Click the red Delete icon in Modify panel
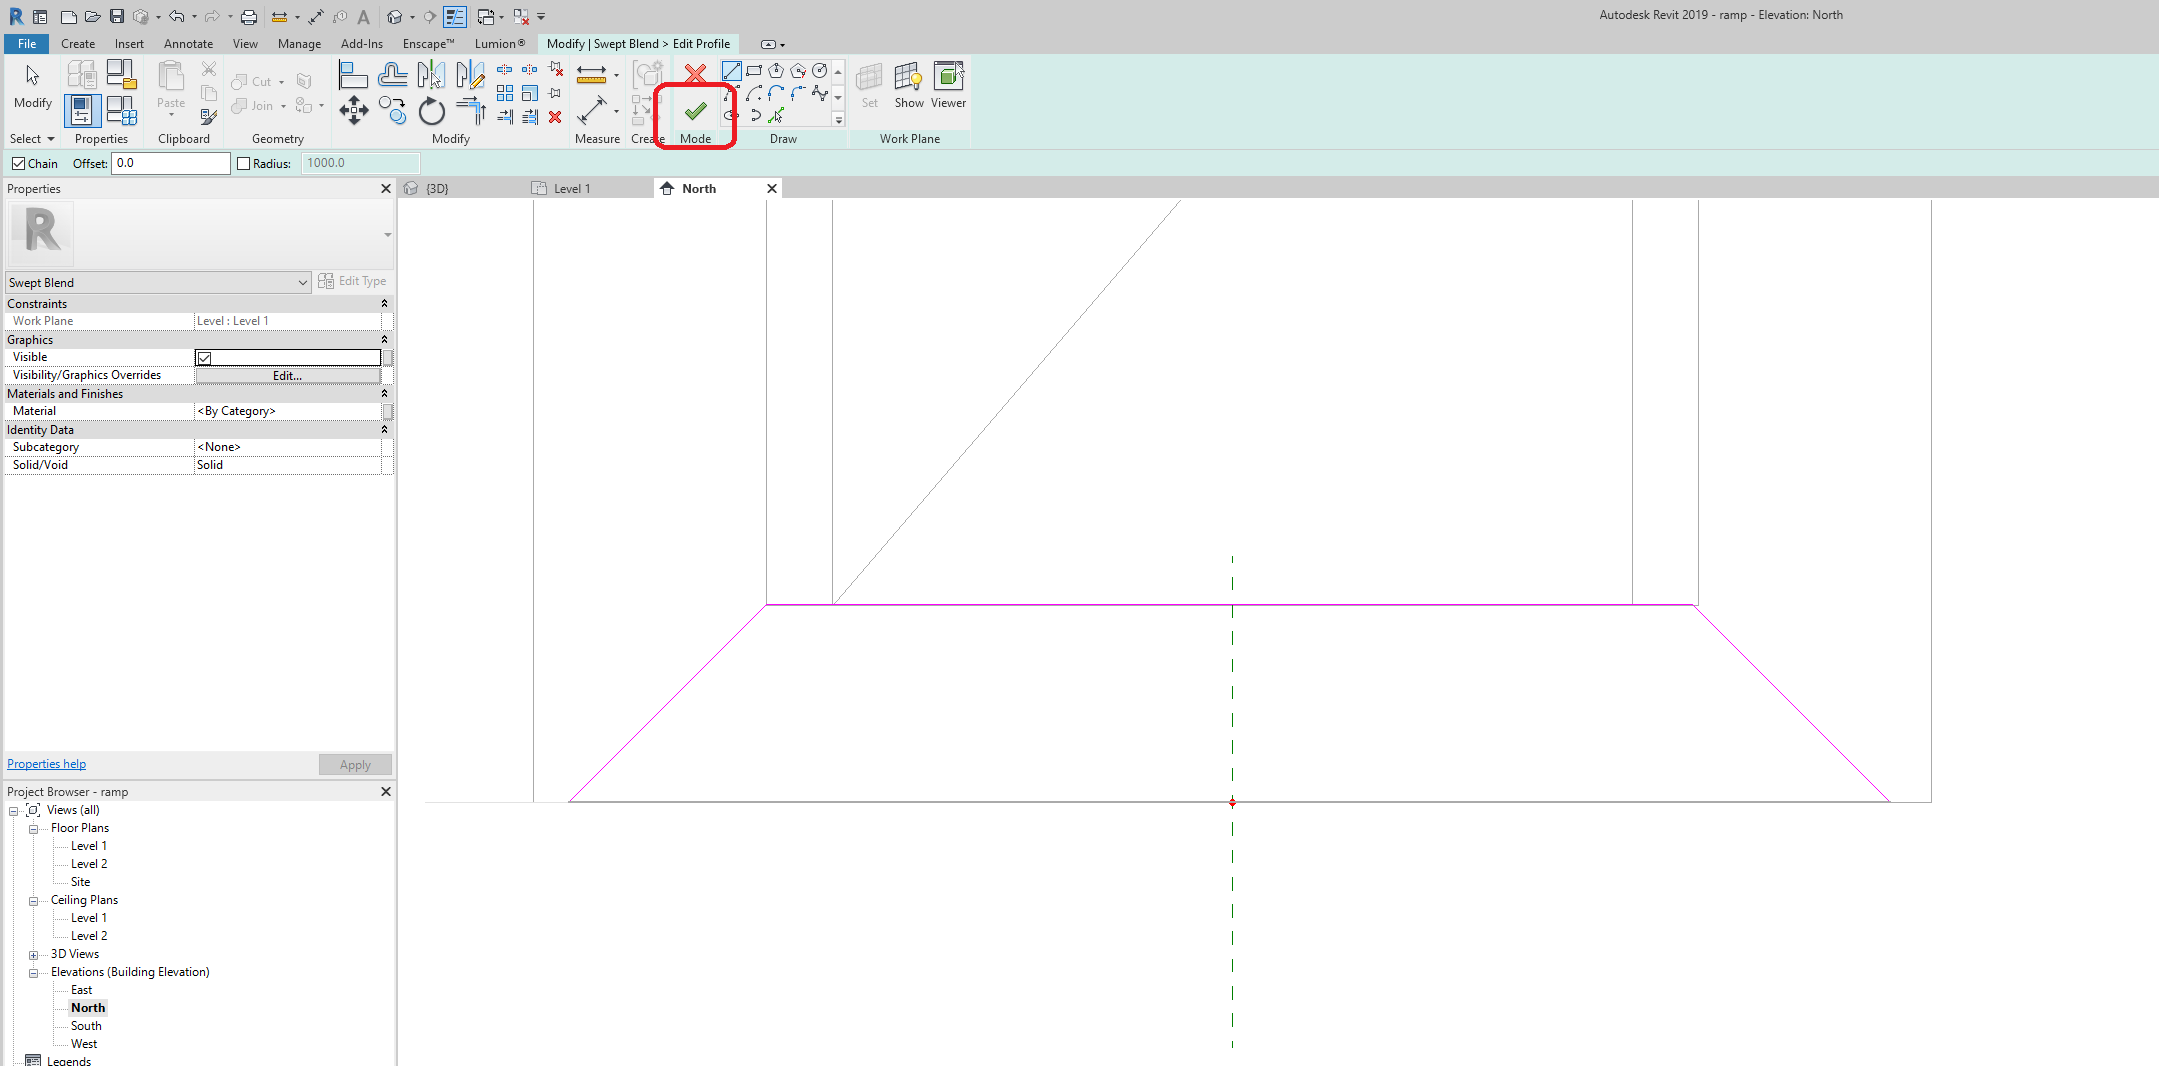2159x1066 pixels. point(555,117)
